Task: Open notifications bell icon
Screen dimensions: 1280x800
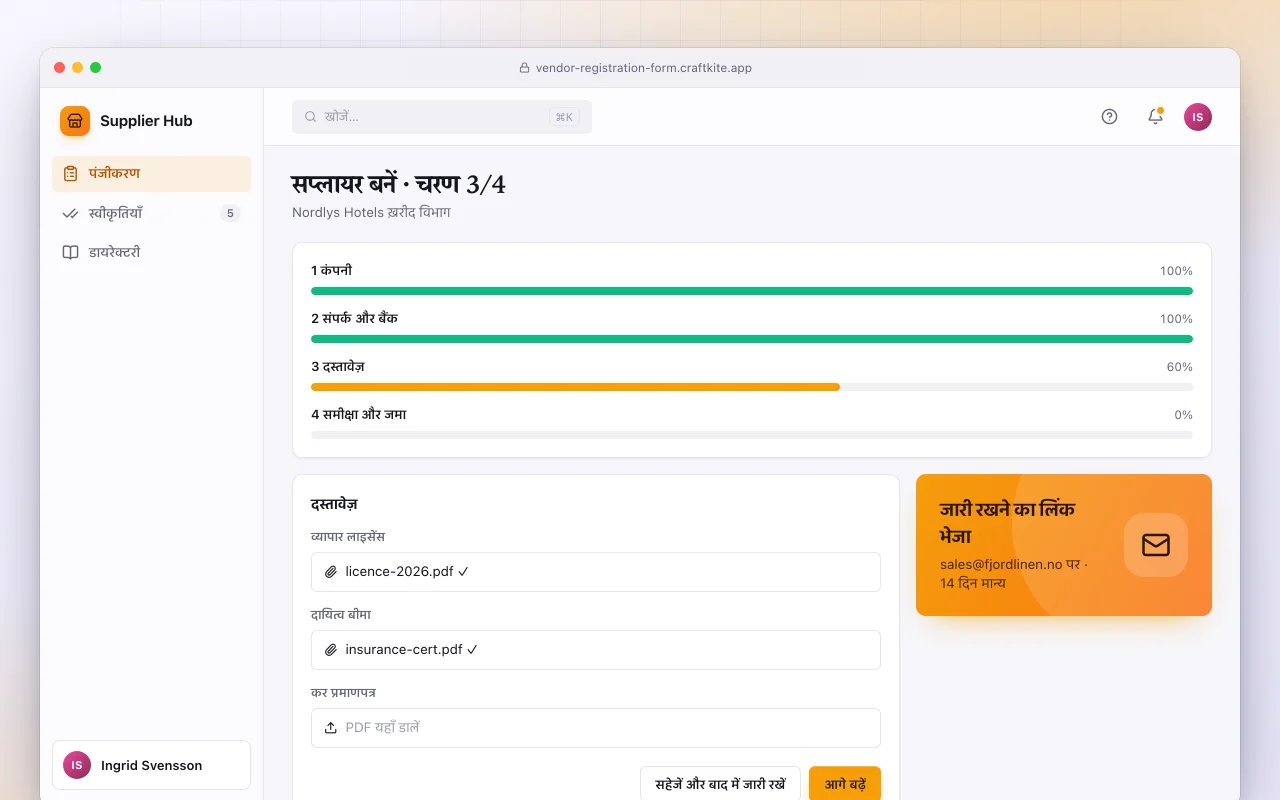Action: pos(1155,117)
